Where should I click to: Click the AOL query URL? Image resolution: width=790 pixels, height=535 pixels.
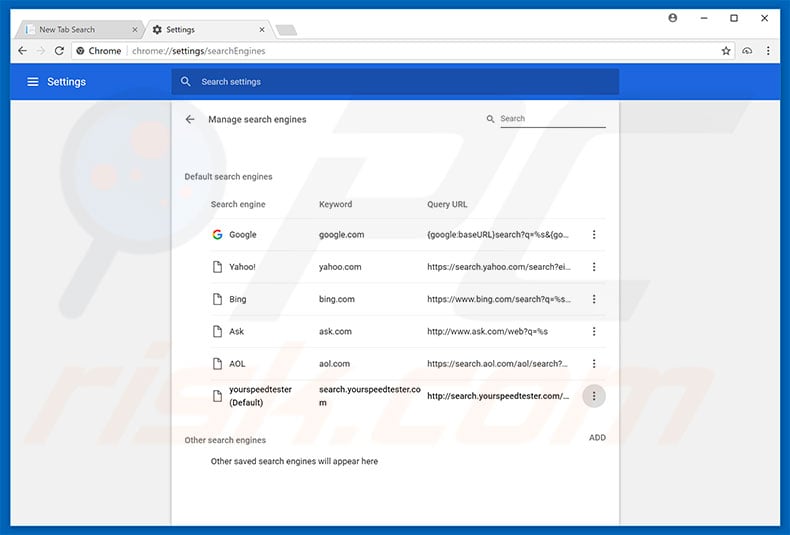(x=497, y=363)
